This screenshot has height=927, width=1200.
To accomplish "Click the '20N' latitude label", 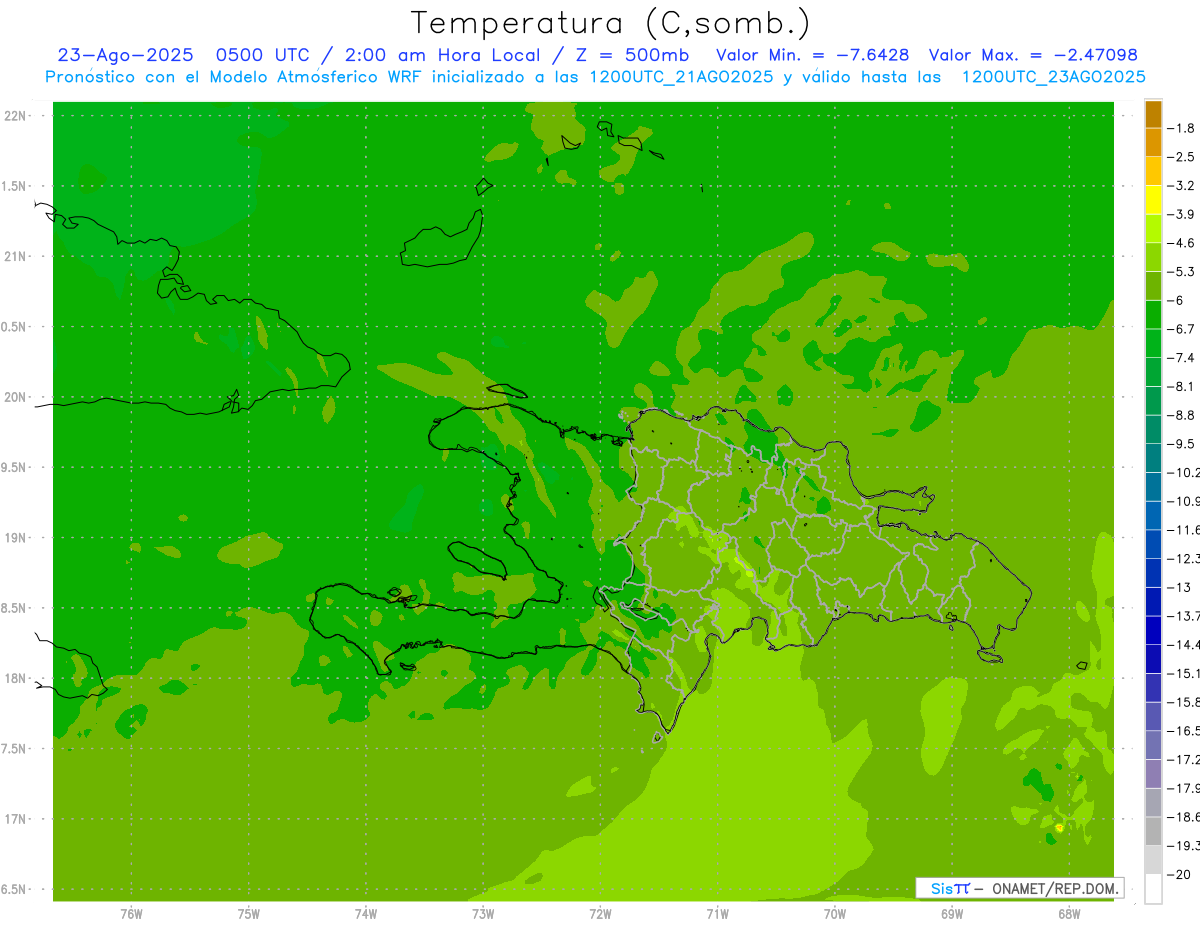I will point(16,397).
